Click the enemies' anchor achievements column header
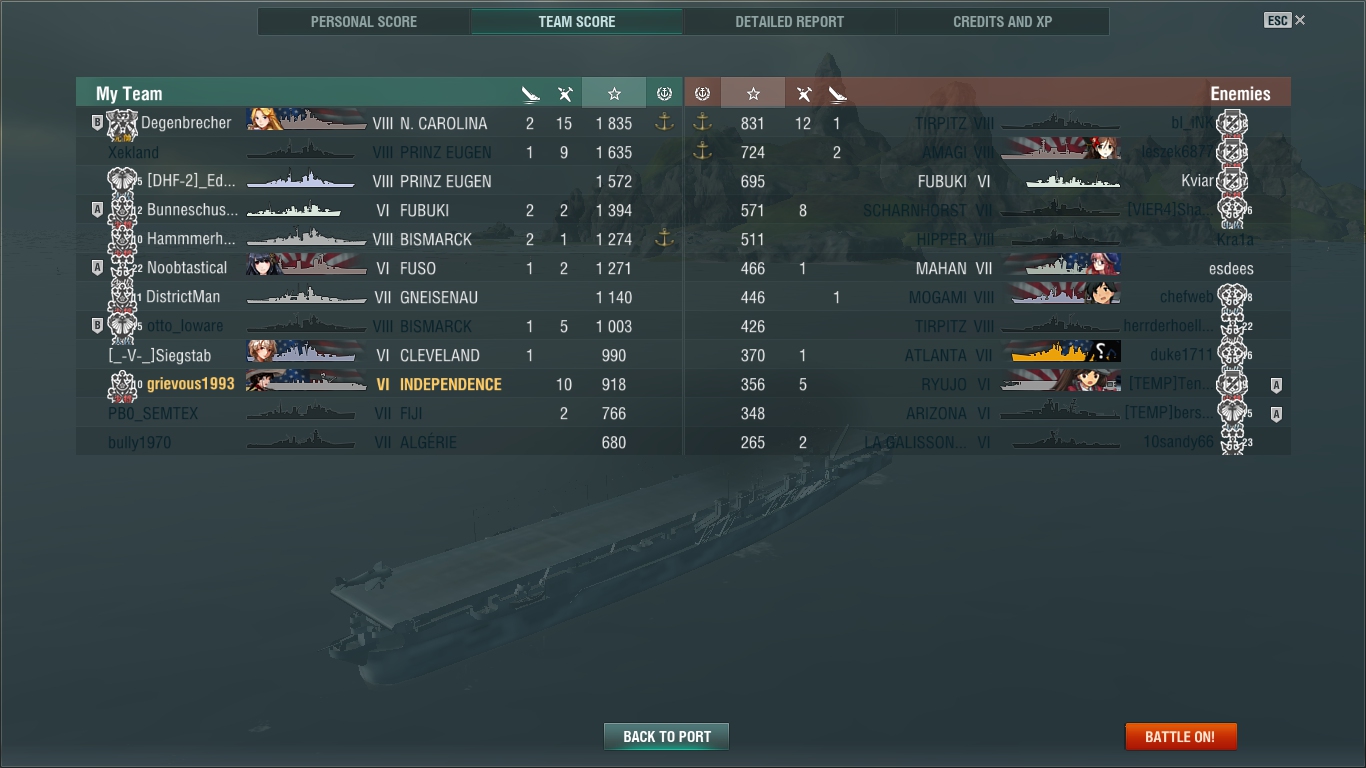1366x768 pixels. [702, 93]
